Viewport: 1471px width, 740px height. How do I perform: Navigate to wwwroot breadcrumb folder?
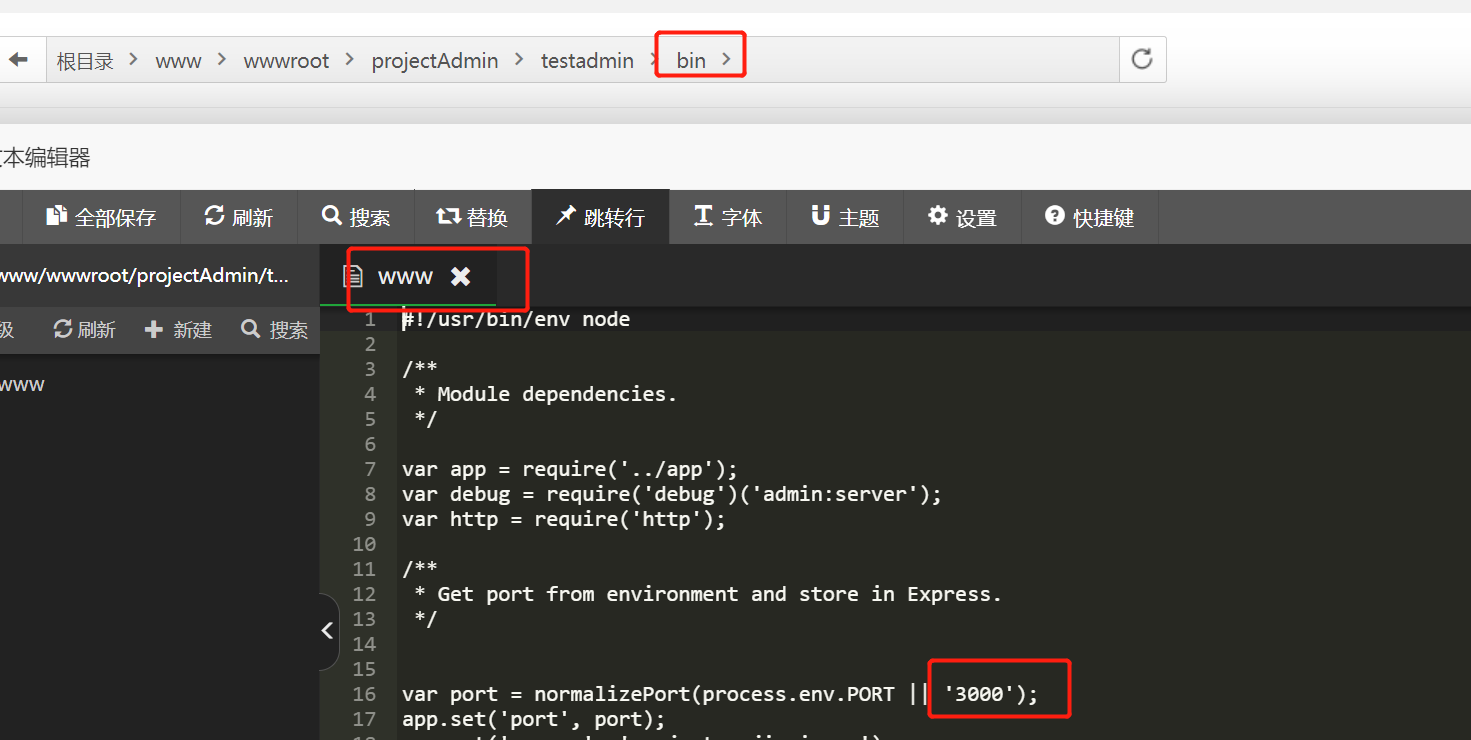point(286,61)
